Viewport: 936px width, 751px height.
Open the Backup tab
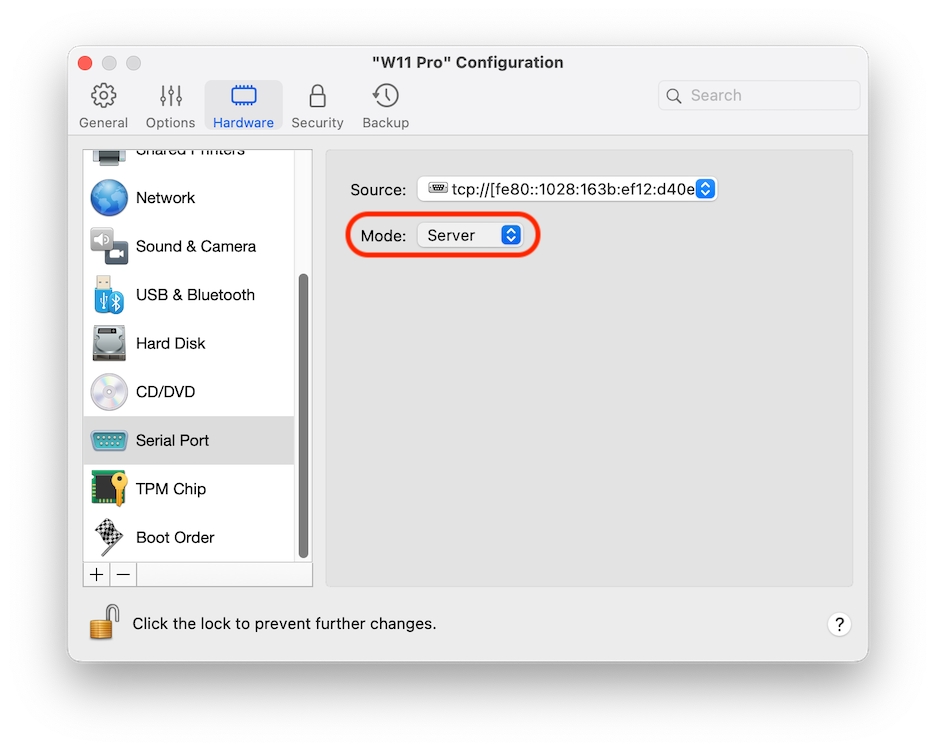(x=385, y=107)
